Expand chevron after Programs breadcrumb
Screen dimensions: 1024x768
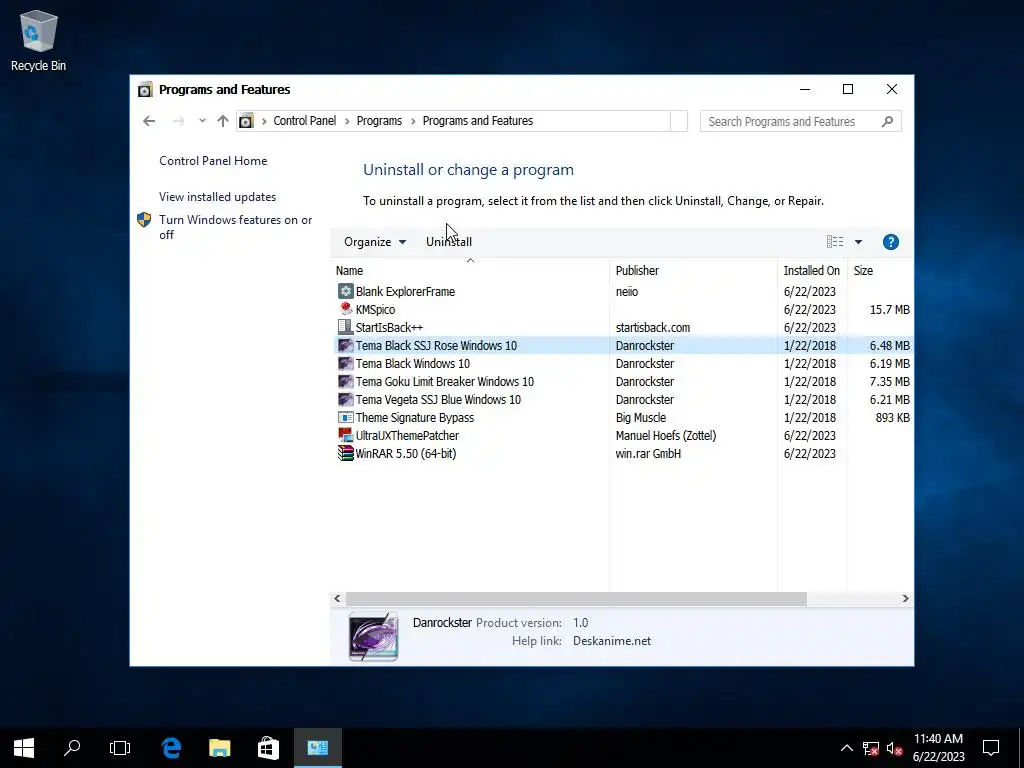413,121
